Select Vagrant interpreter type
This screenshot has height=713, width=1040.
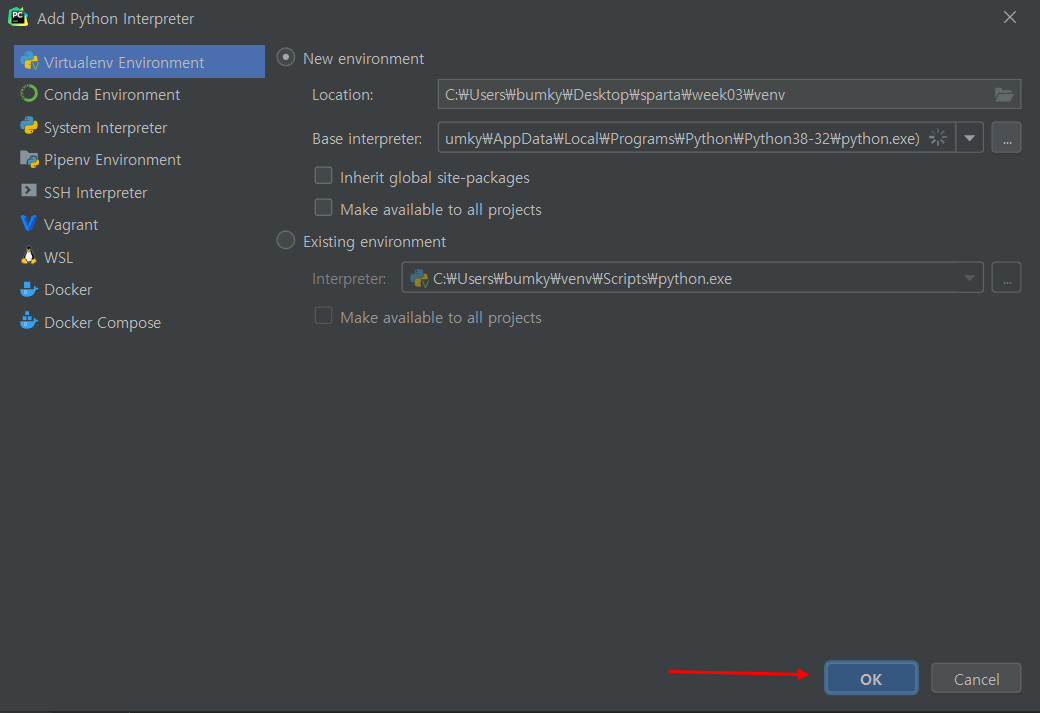click(139, 224)
